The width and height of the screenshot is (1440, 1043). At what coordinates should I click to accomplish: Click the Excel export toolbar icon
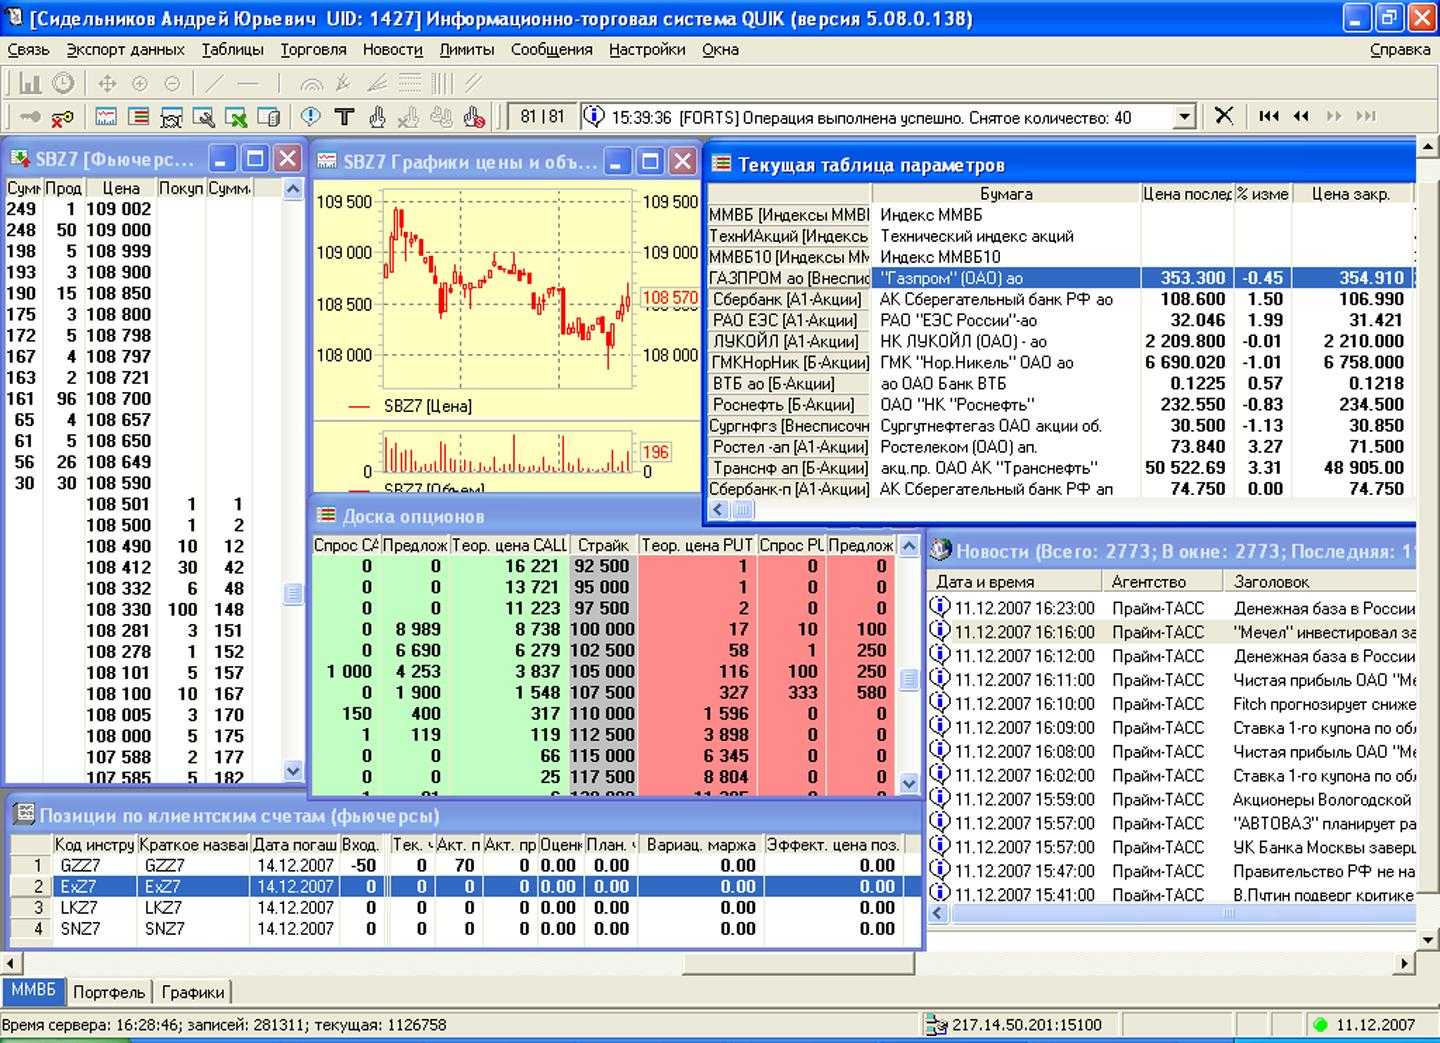point(236,118)
